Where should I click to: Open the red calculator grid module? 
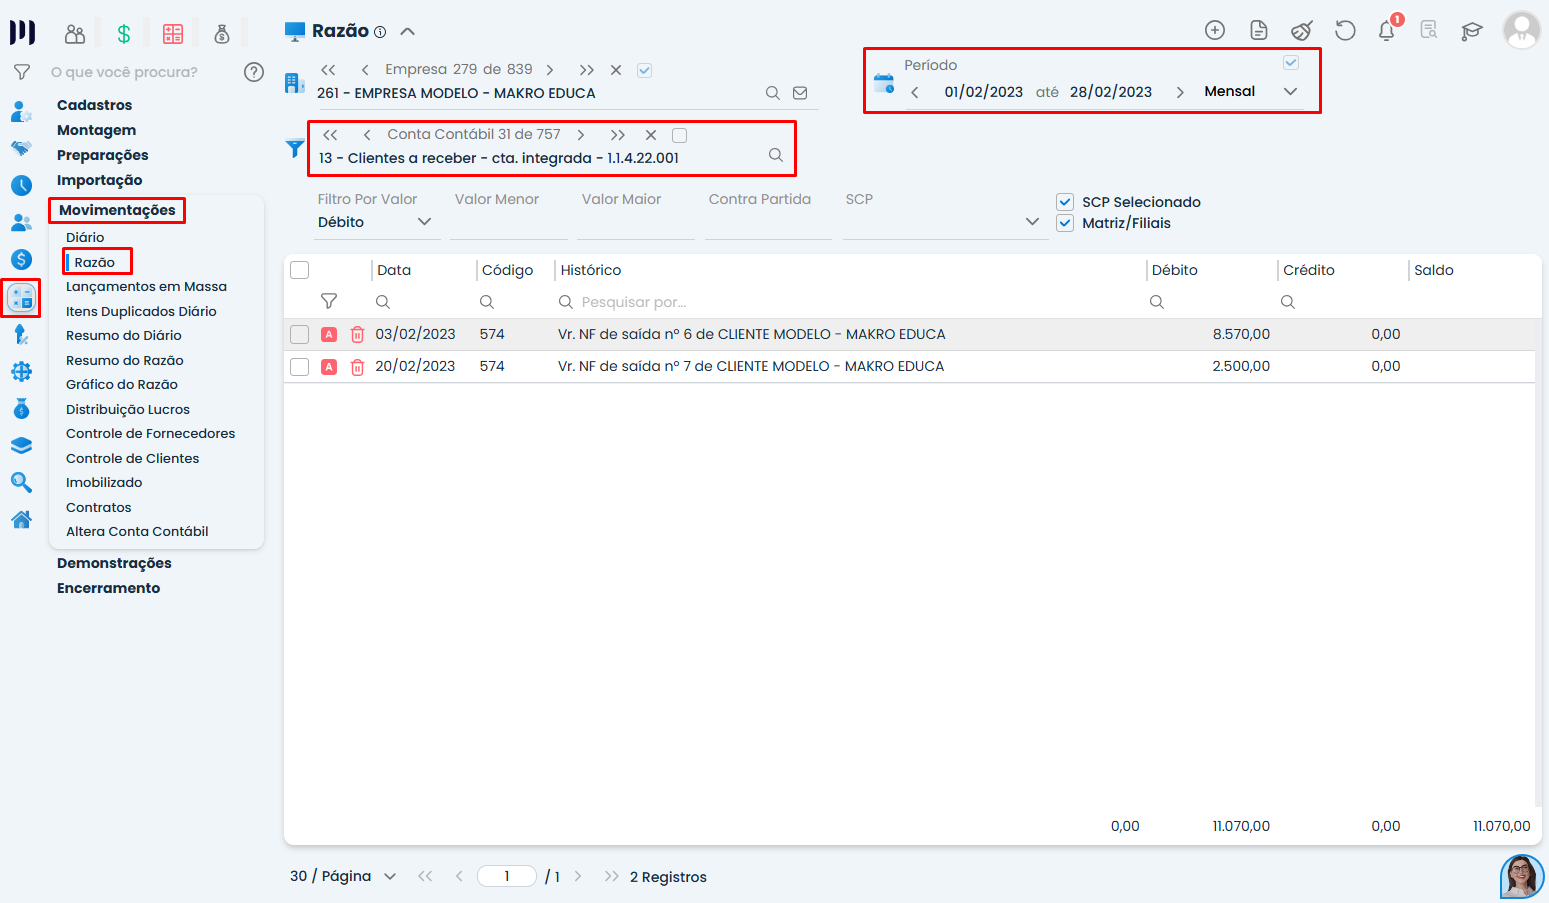(x=173, y=34)
